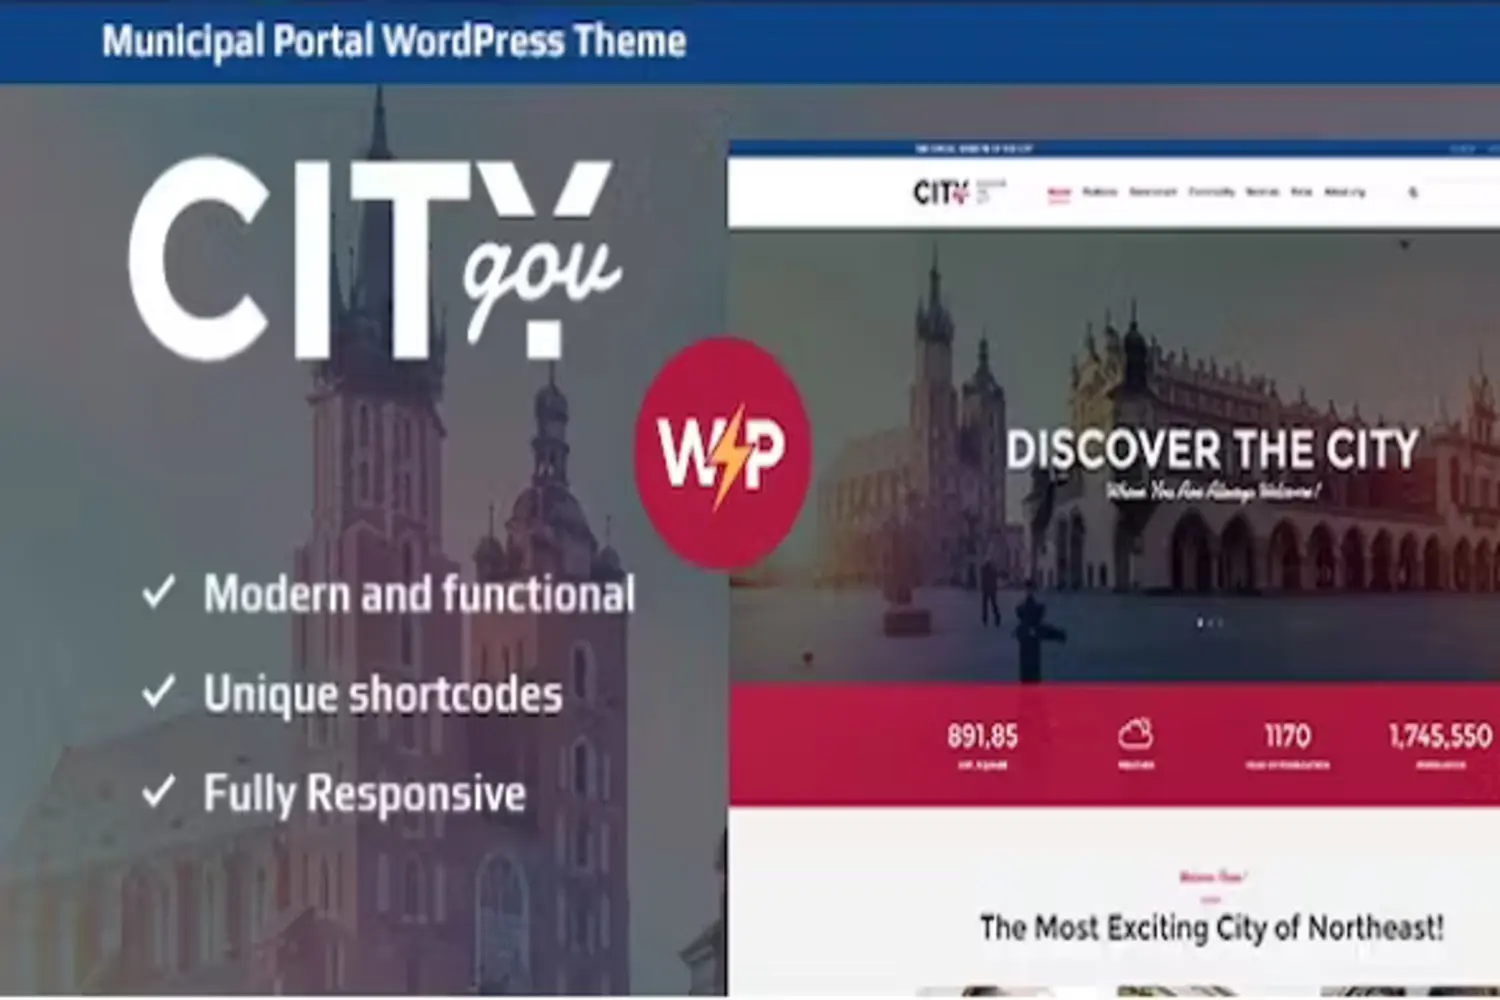Open the Government menu item
Image resolution: width=1500 pixels, height=1000 pixels.
1153,192
